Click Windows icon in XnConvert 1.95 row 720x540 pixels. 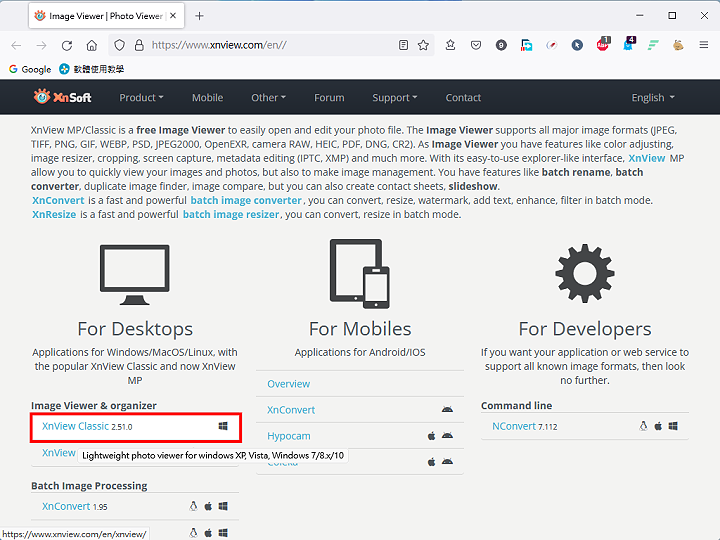pos(223,506)
